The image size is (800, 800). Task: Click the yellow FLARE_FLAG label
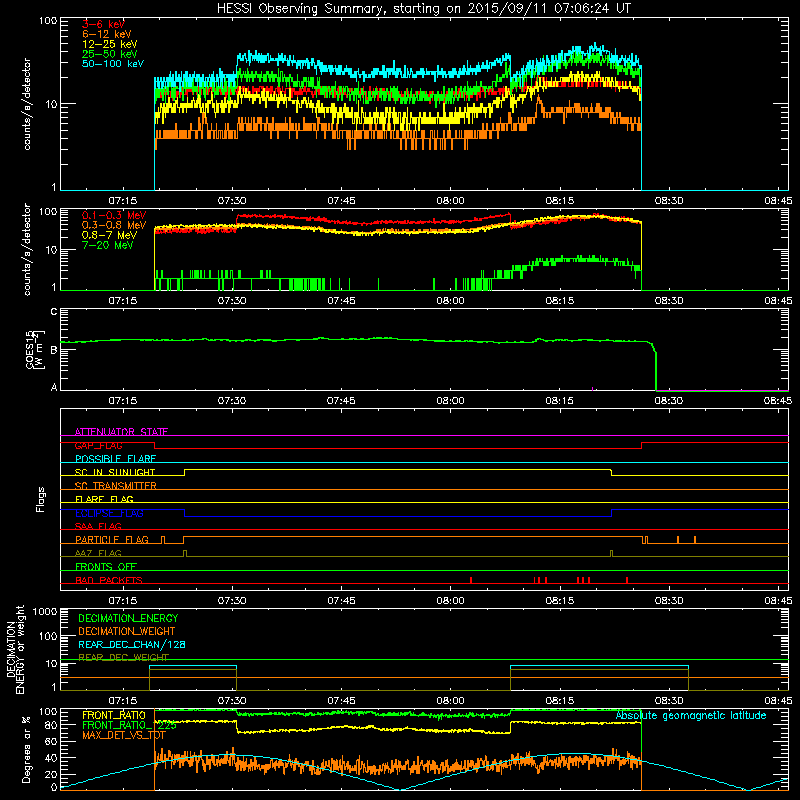[x=104, y=499]
